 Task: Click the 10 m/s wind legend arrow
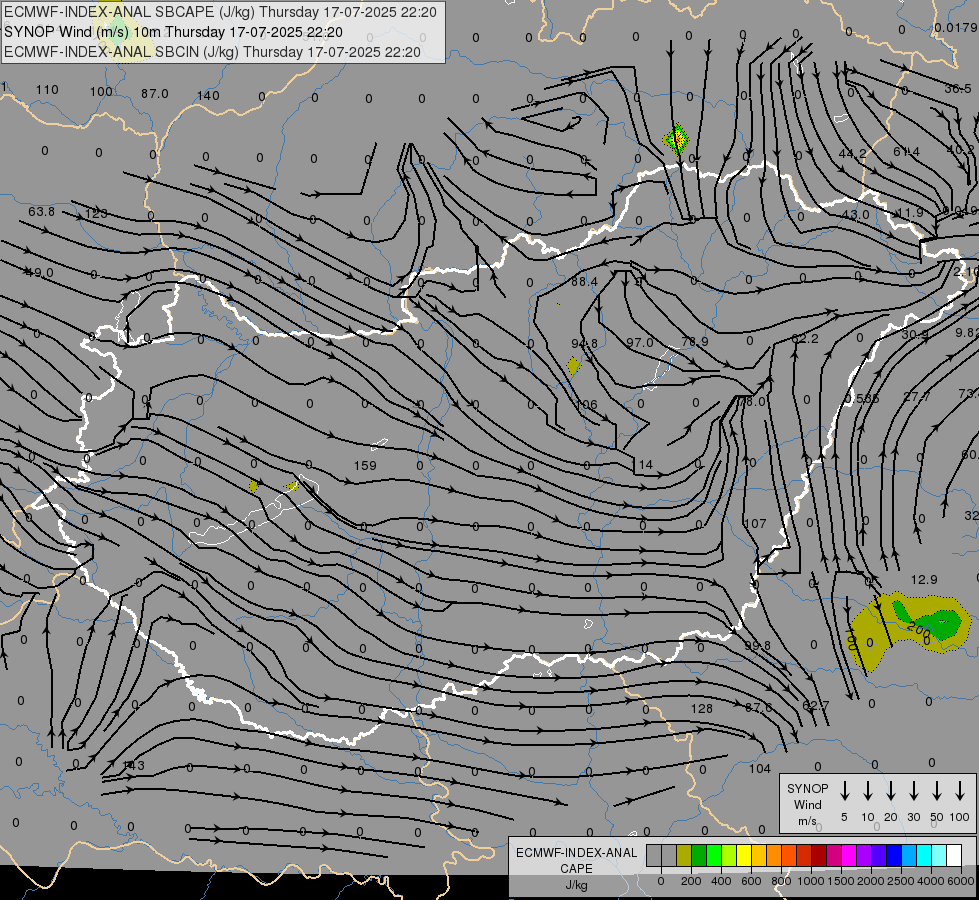coord(868,790)
